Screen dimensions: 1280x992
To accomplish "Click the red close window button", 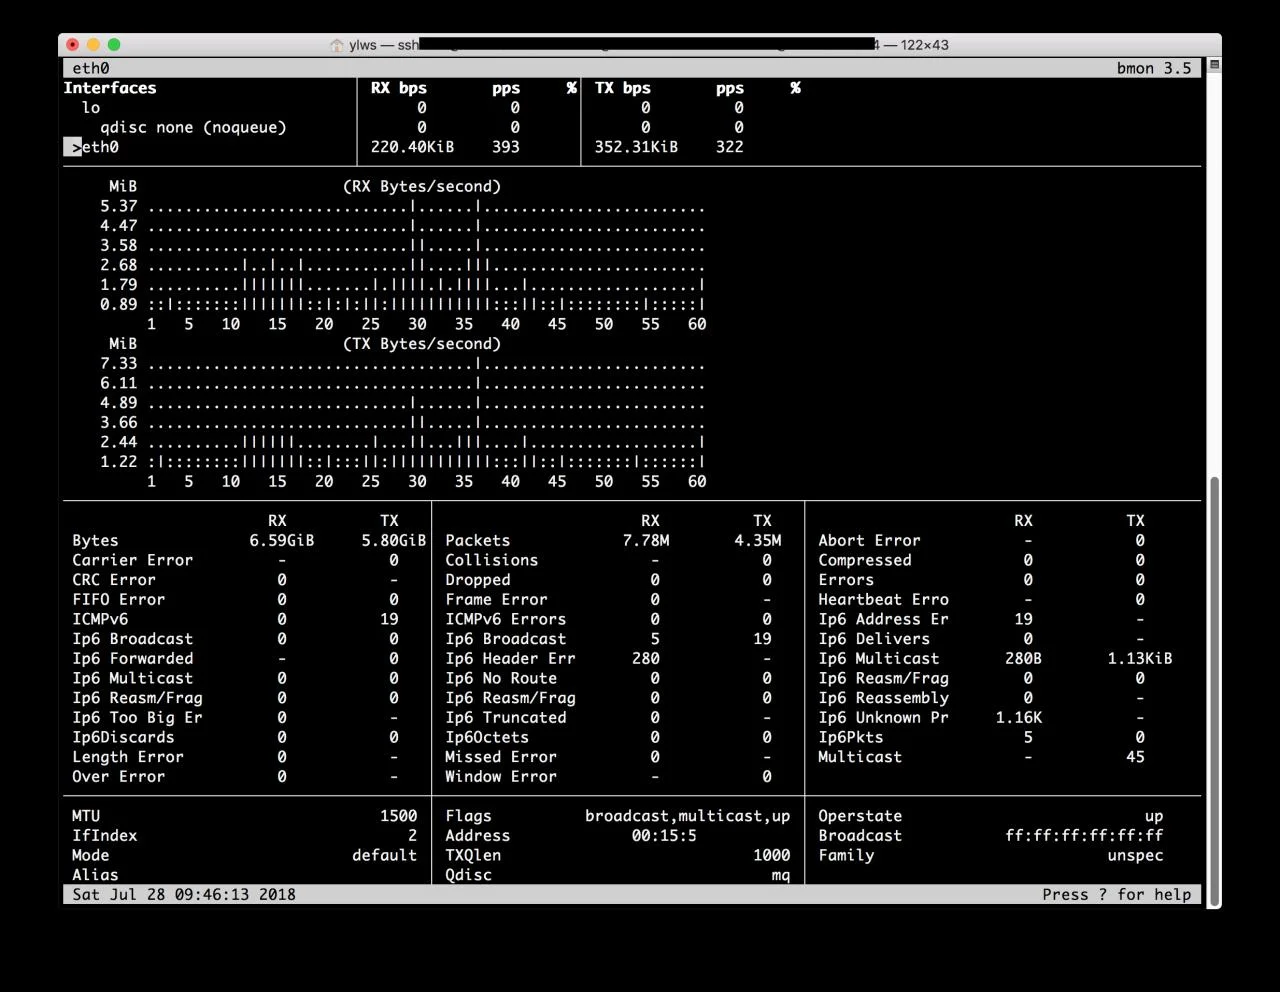I will [72, 45].
